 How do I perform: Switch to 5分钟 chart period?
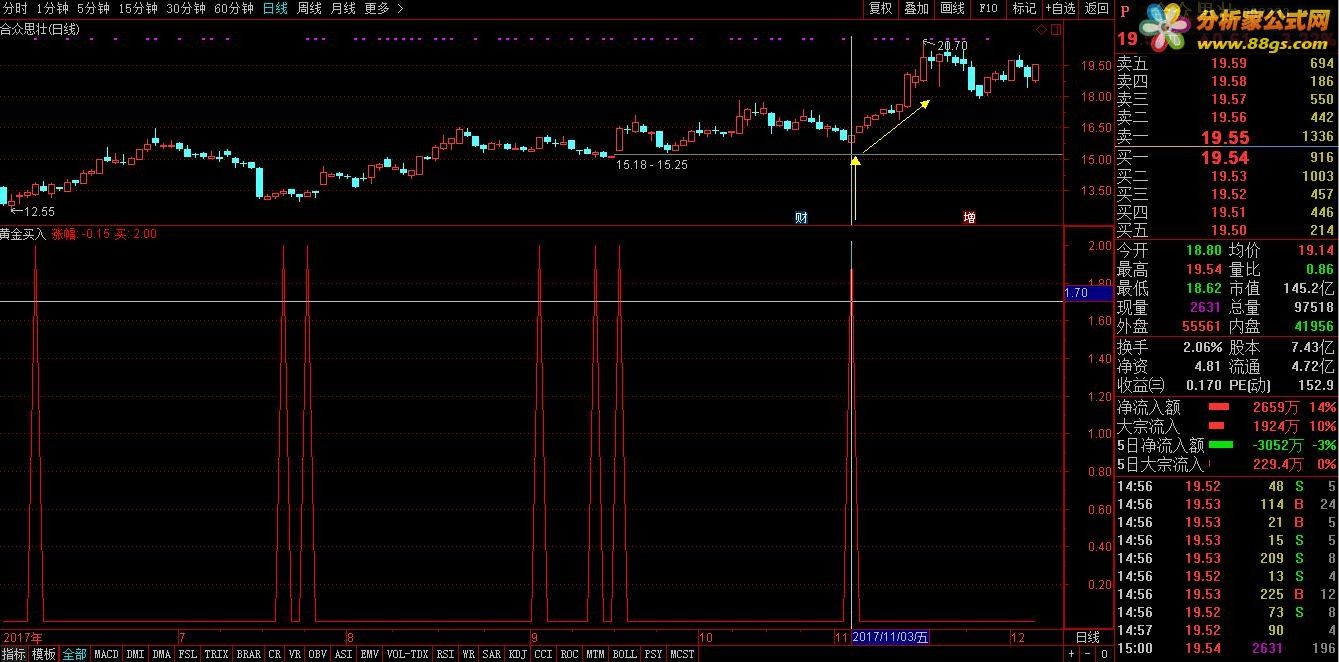pos(92,8)
